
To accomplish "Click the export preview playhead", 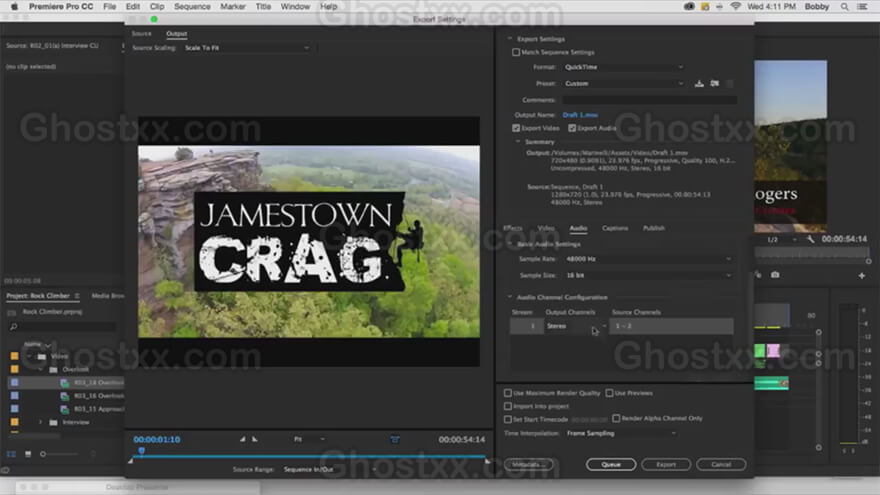I will pyautogui.click(x=141, y=451).
